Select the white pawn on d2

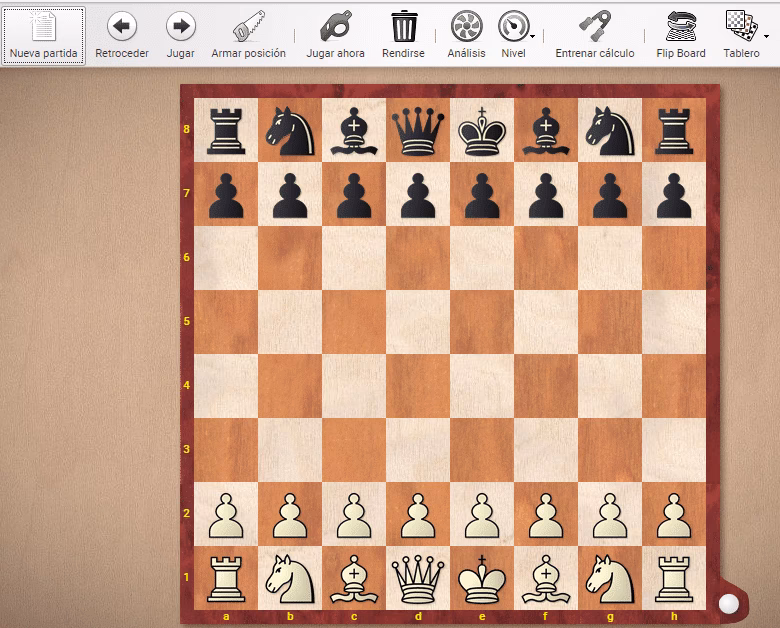click(x=418, y=515)
